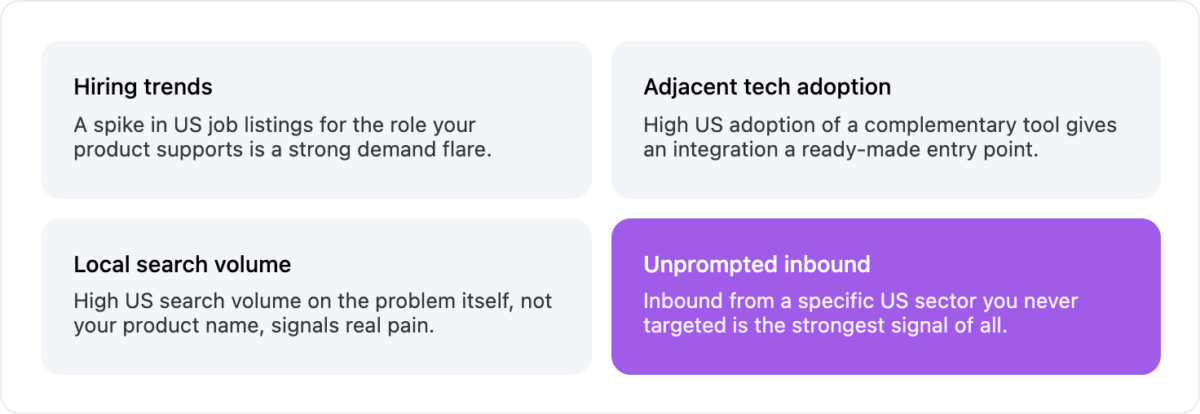Click 'High US adoption of a complementary' line
Screen dimensions: 1200x414
(x=880, y=126)
